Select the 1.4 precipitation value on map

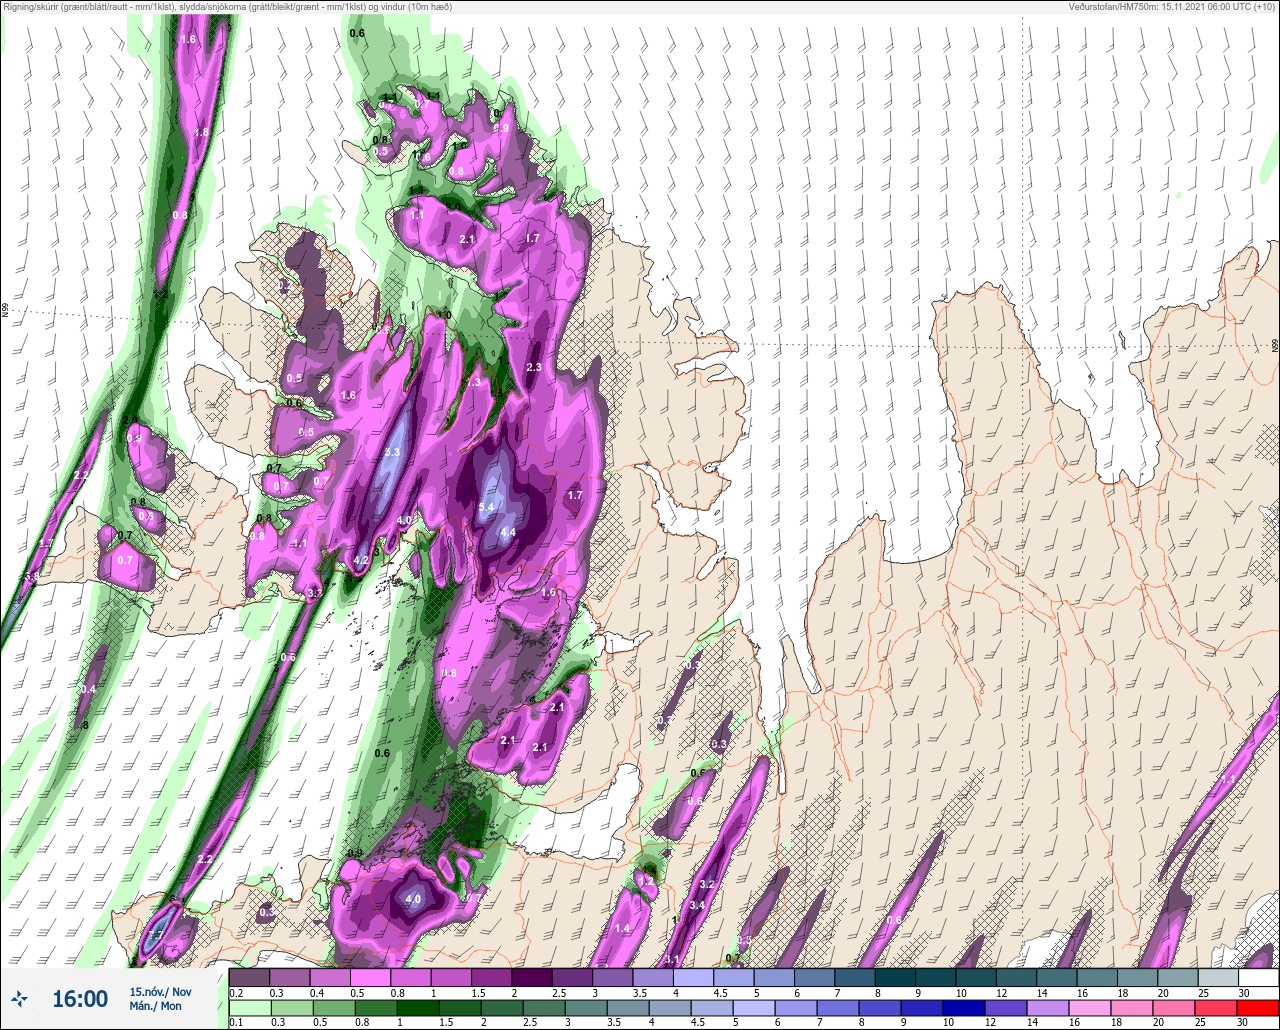(x=622, y=928)
